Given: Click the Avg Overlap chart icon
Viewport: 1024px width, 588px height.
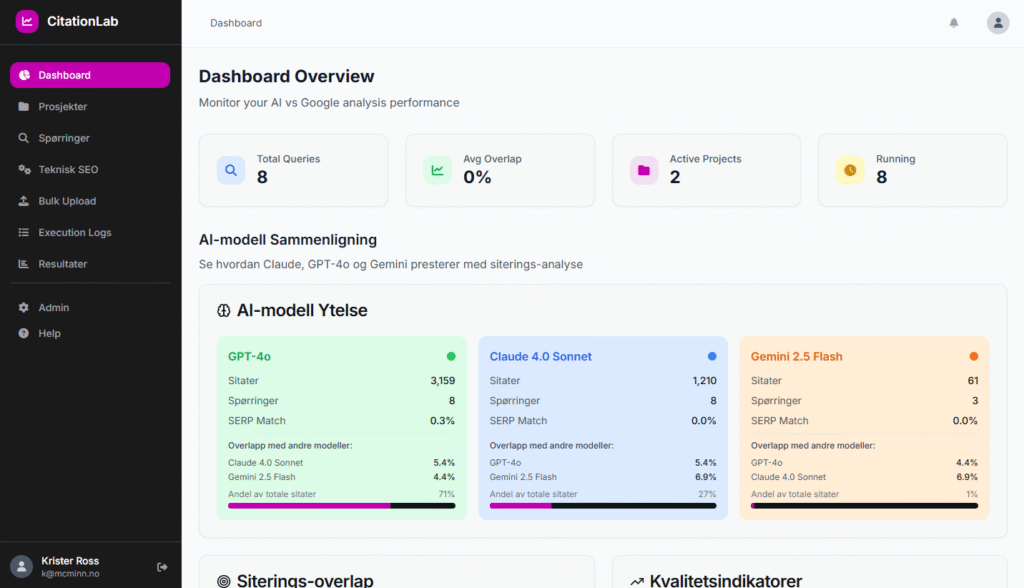Looking at the screenshot, I should pos(437,170).
